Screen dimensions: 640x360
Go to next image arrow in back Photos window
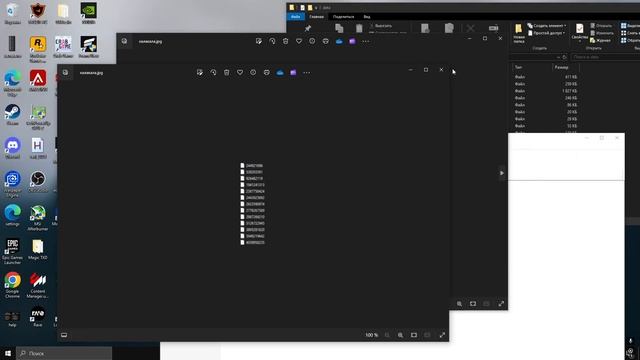point(502,173)
